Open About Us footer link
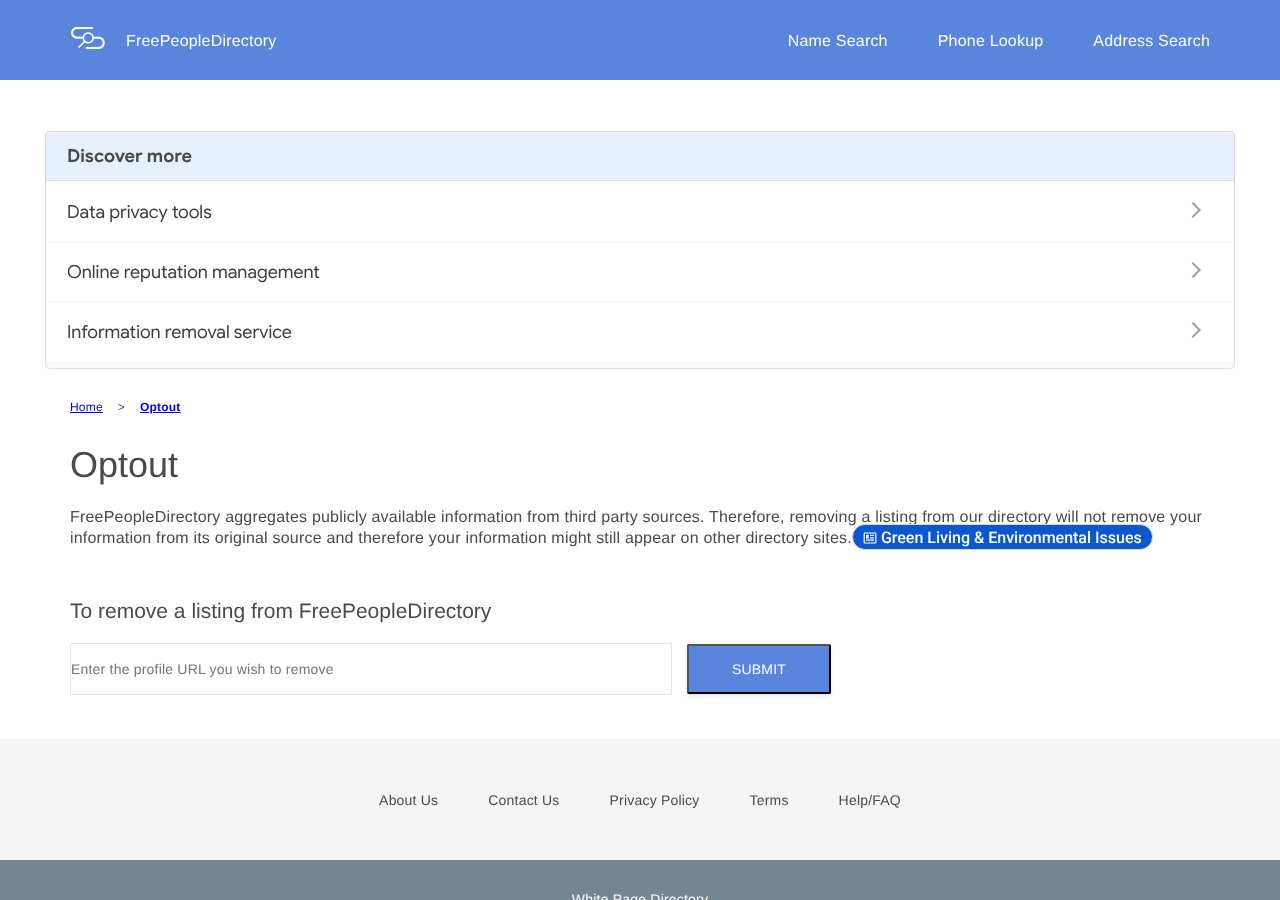 coord(408,800)
